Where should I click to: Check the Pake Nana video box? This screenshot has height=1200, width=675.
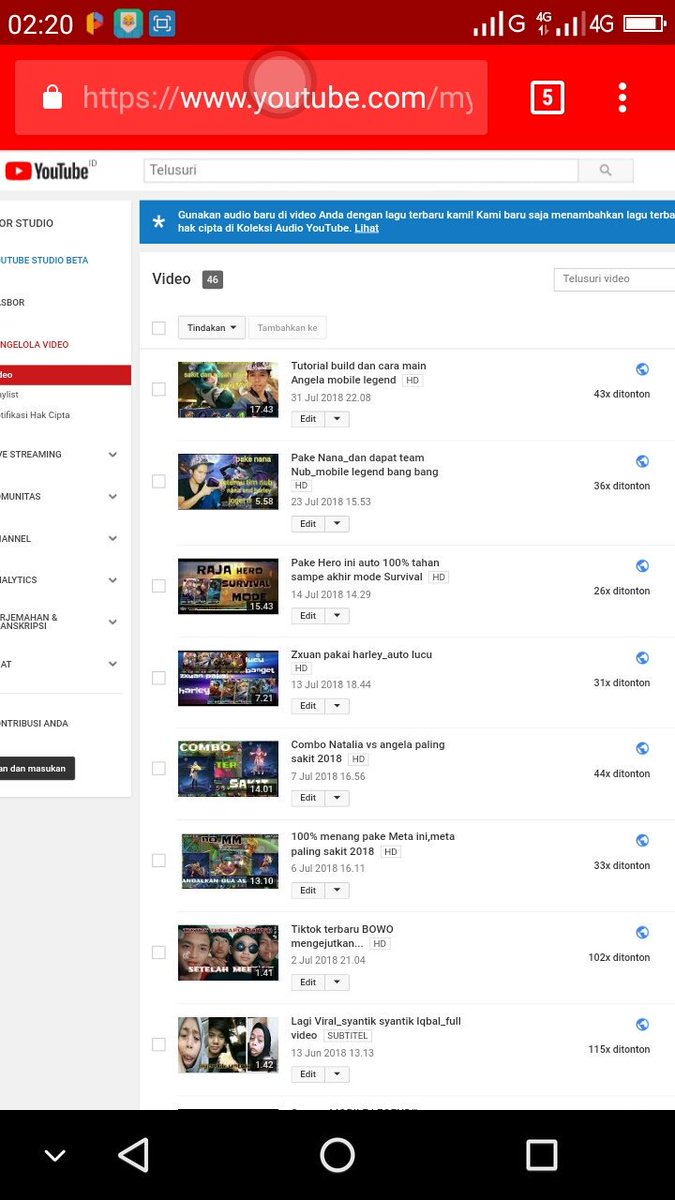158,481
